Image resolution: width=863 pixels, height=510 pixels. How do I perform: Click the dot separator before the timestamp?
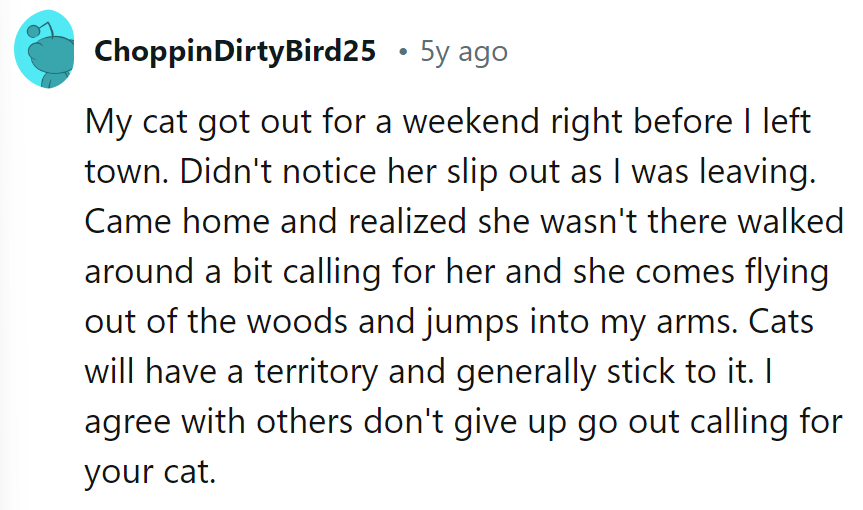[x=402, y=52]
